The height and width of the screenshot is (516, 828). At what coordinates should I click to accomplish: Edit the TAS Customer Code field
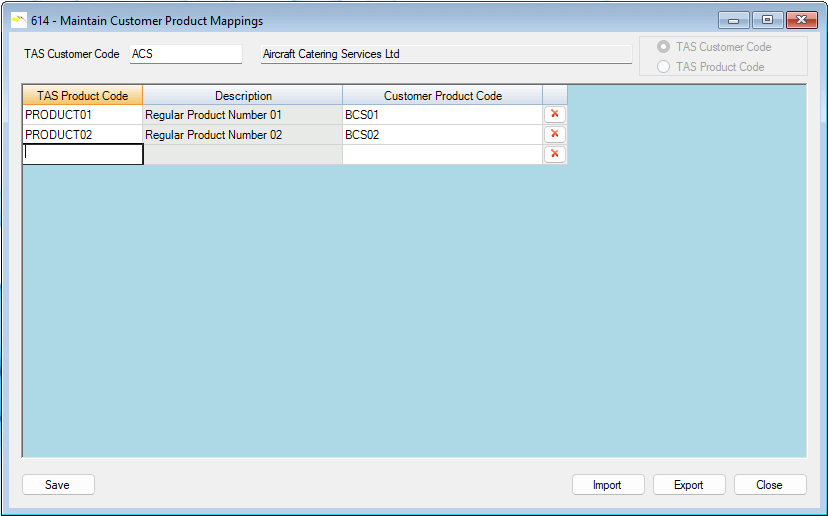185,54
